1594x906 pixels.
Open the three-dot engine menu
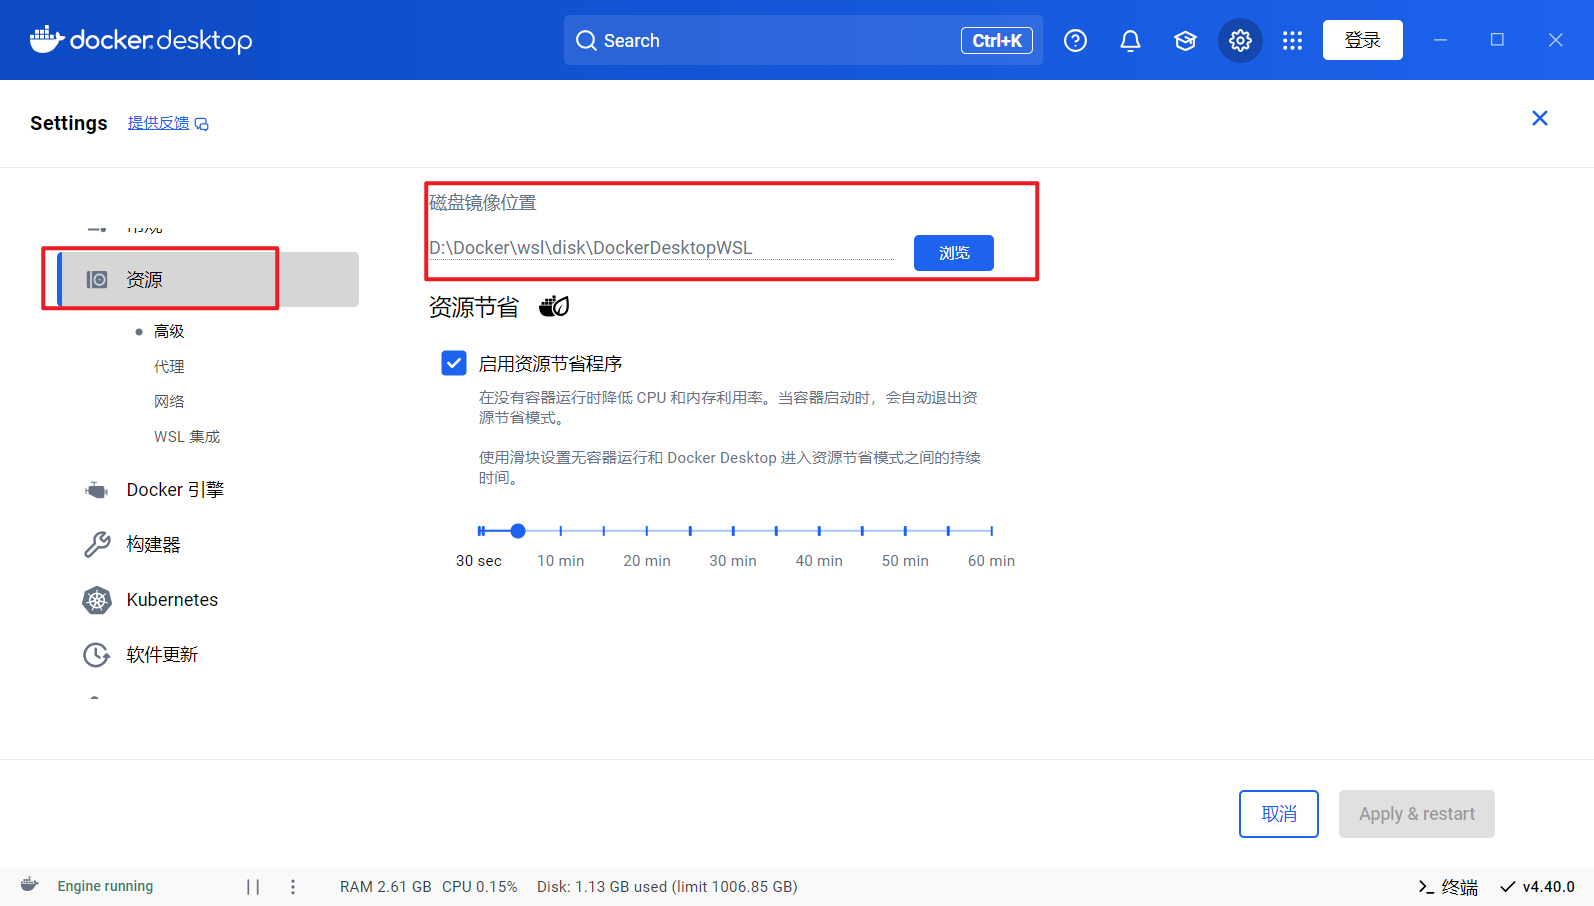click(x=293, y=887)
